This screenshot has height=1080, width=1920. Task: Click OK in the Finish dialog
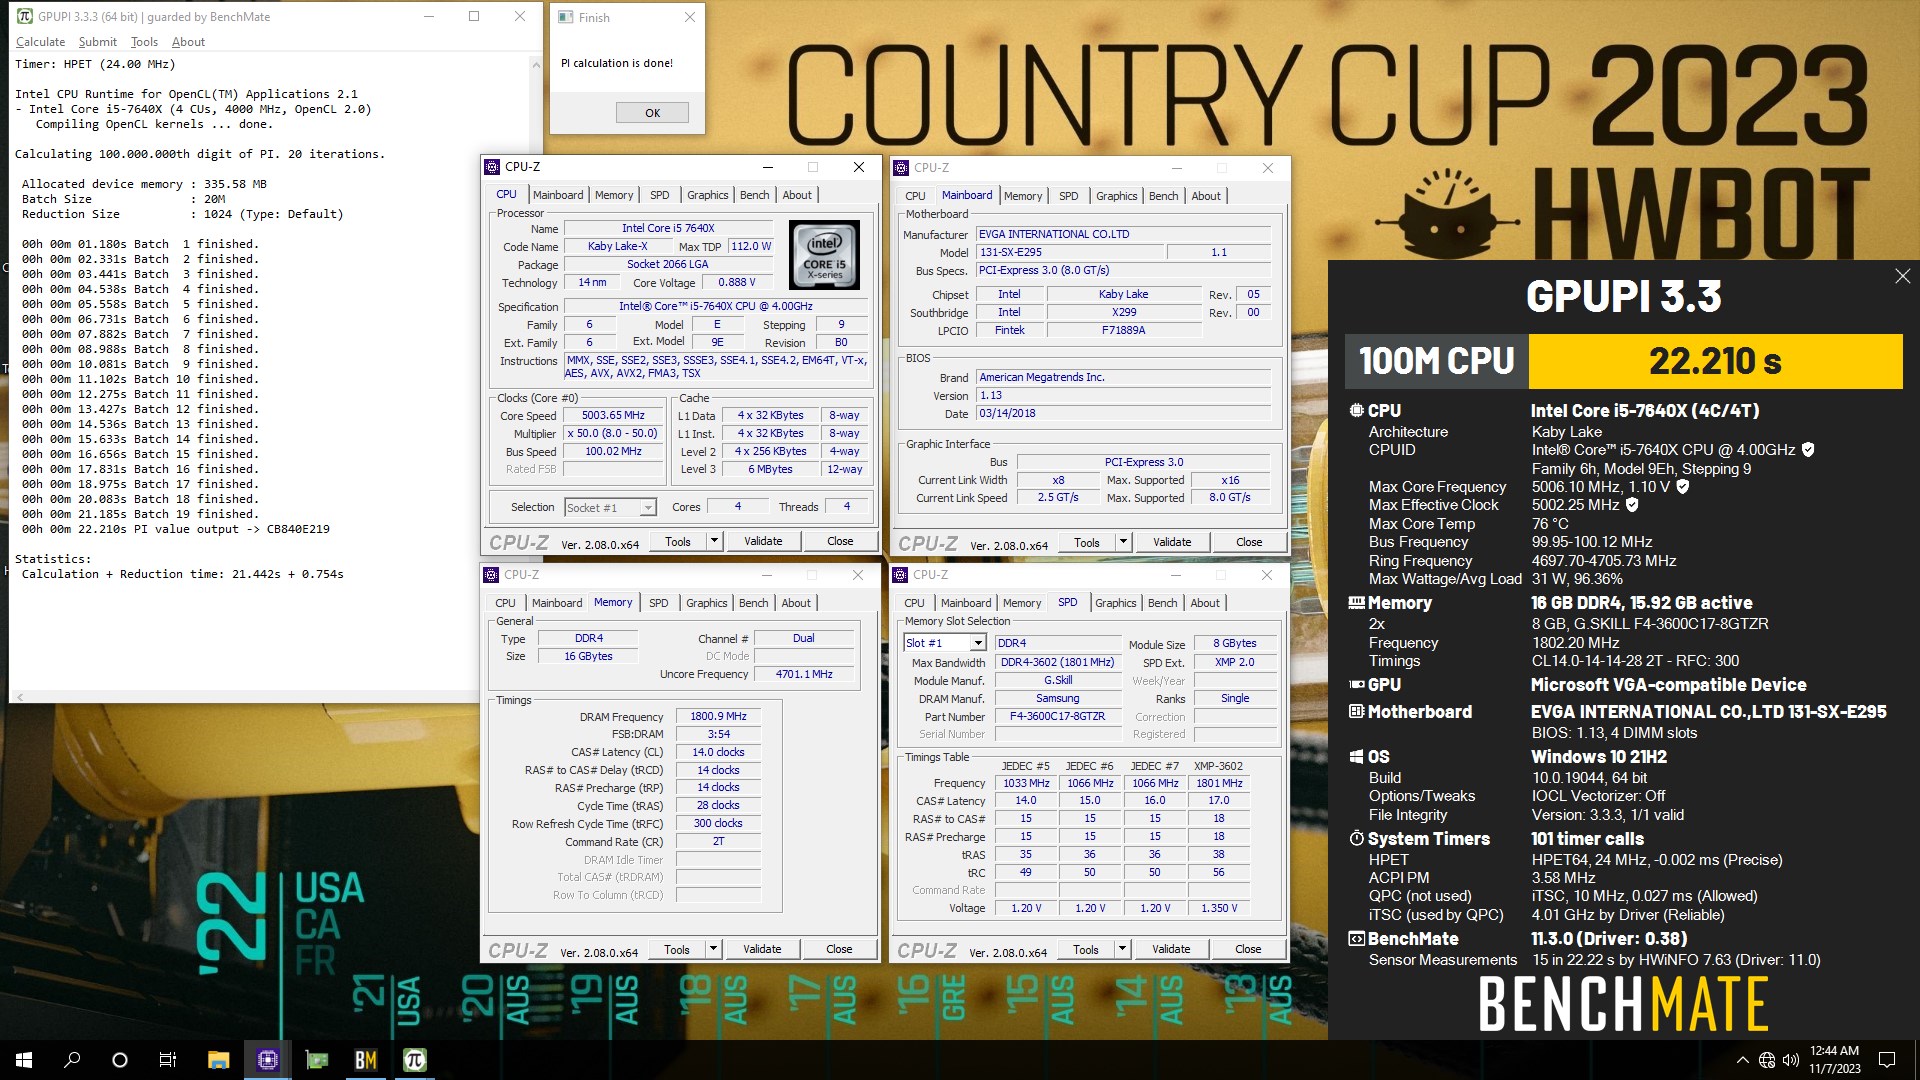652,113
